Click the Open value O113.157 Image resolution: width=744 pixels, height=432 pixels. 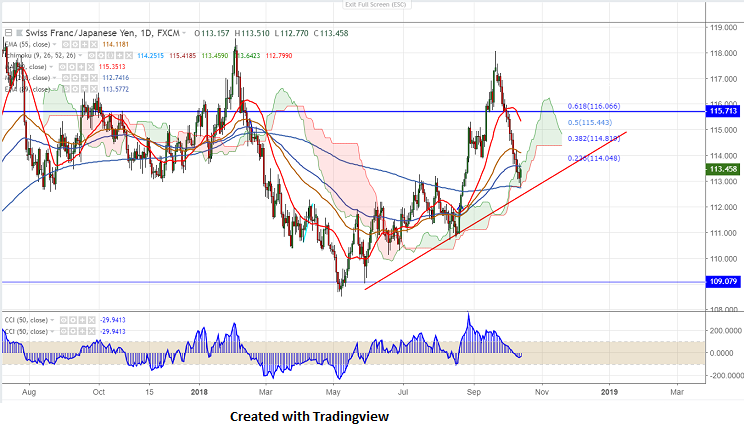[212, 33]
